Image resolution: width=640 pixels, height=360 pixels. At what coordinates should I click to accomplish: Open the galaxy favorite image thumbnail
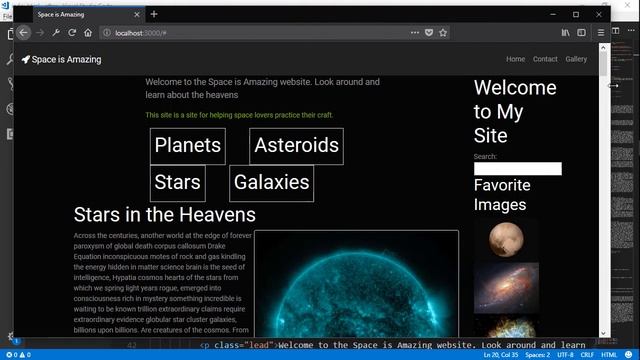(x=506, y=288)
